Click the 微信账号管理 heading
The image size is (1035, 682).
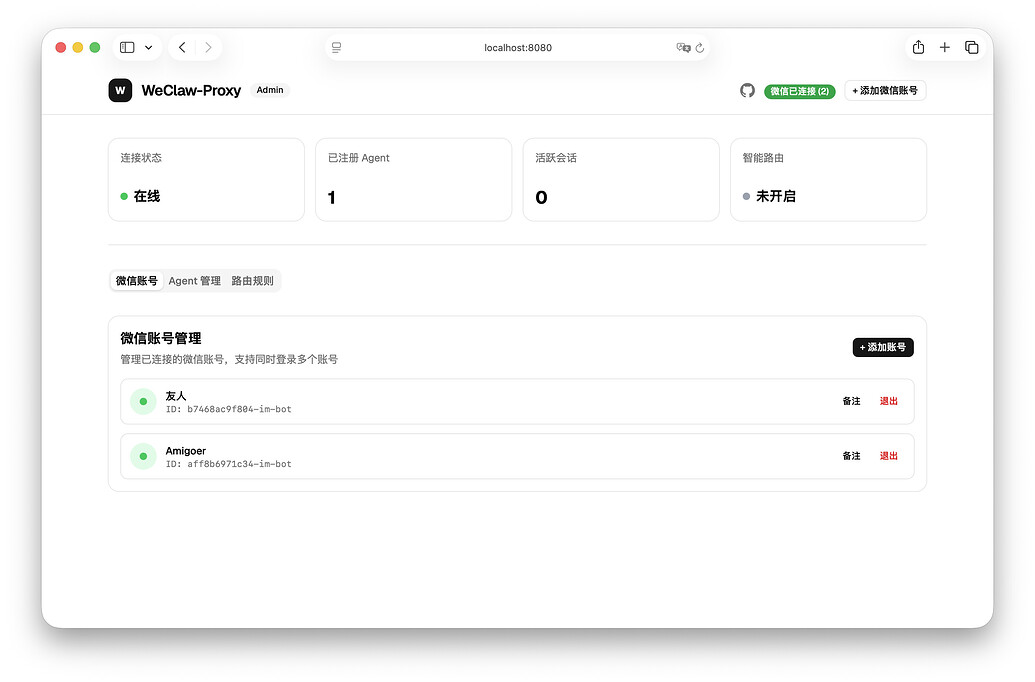(160, 339)
